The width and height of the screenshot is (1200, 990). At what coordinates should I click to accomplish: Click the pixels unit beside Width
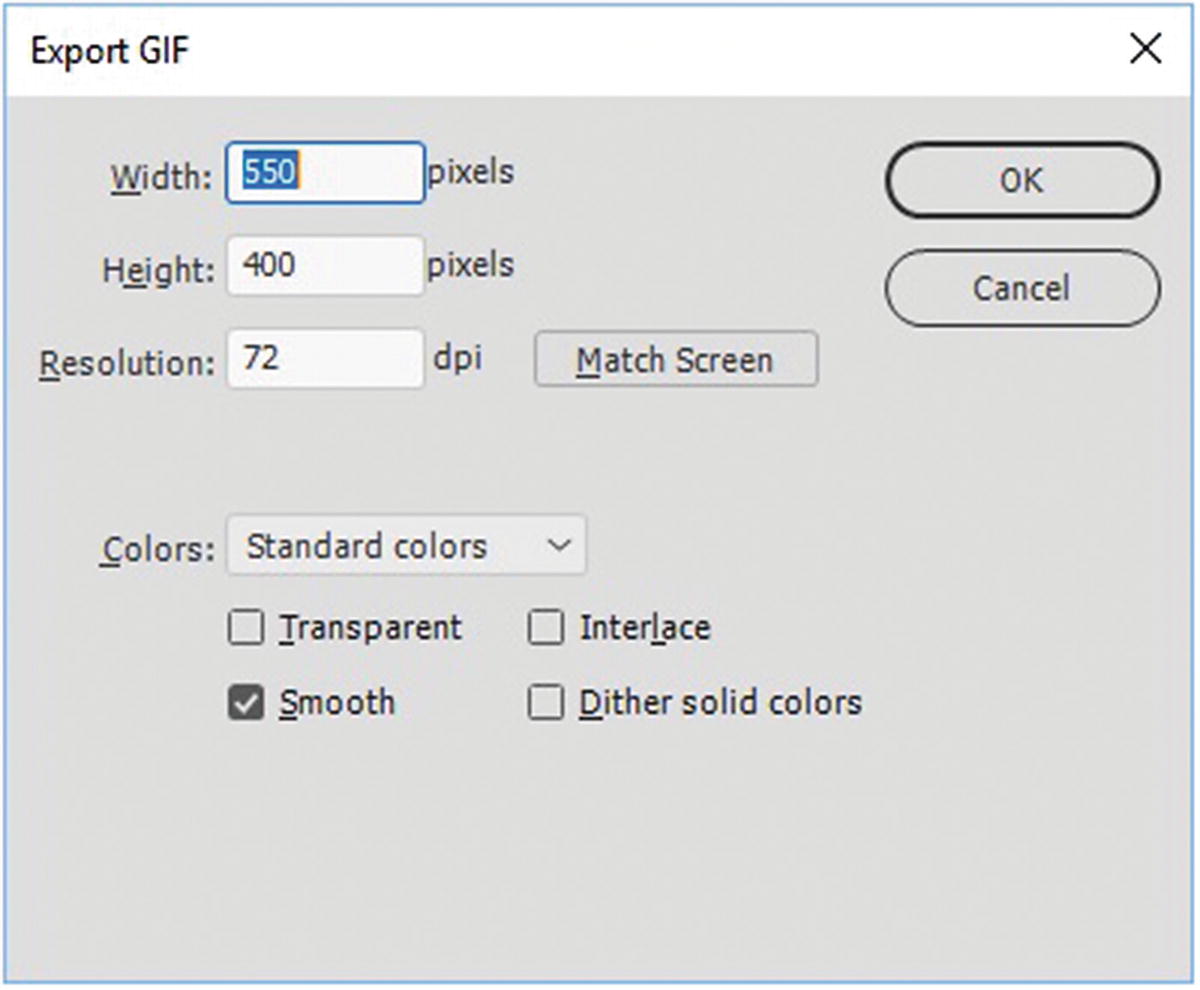[471, 173]
